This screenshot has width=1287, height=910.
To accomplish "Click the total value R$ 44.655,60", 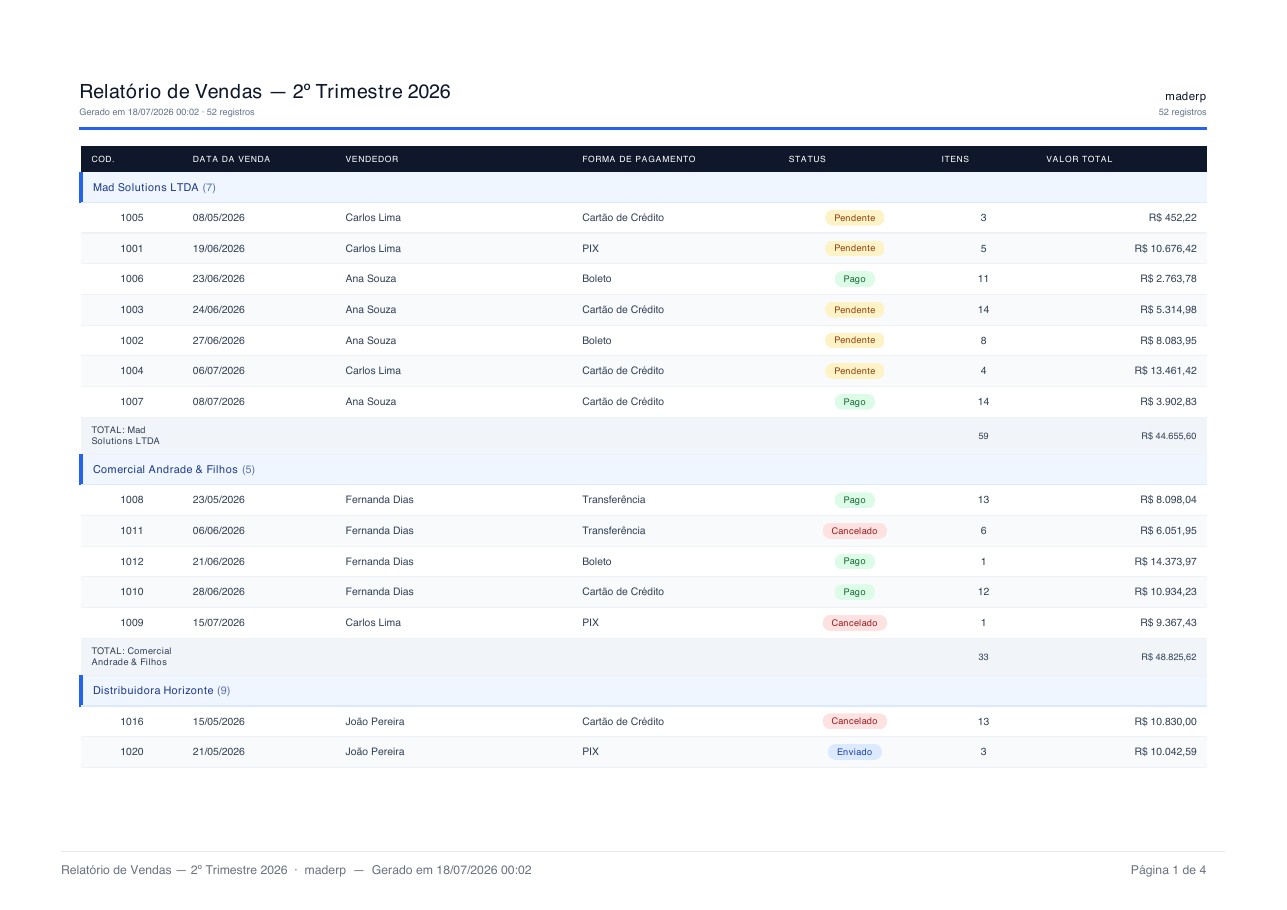I will (x=1168, y=436).
